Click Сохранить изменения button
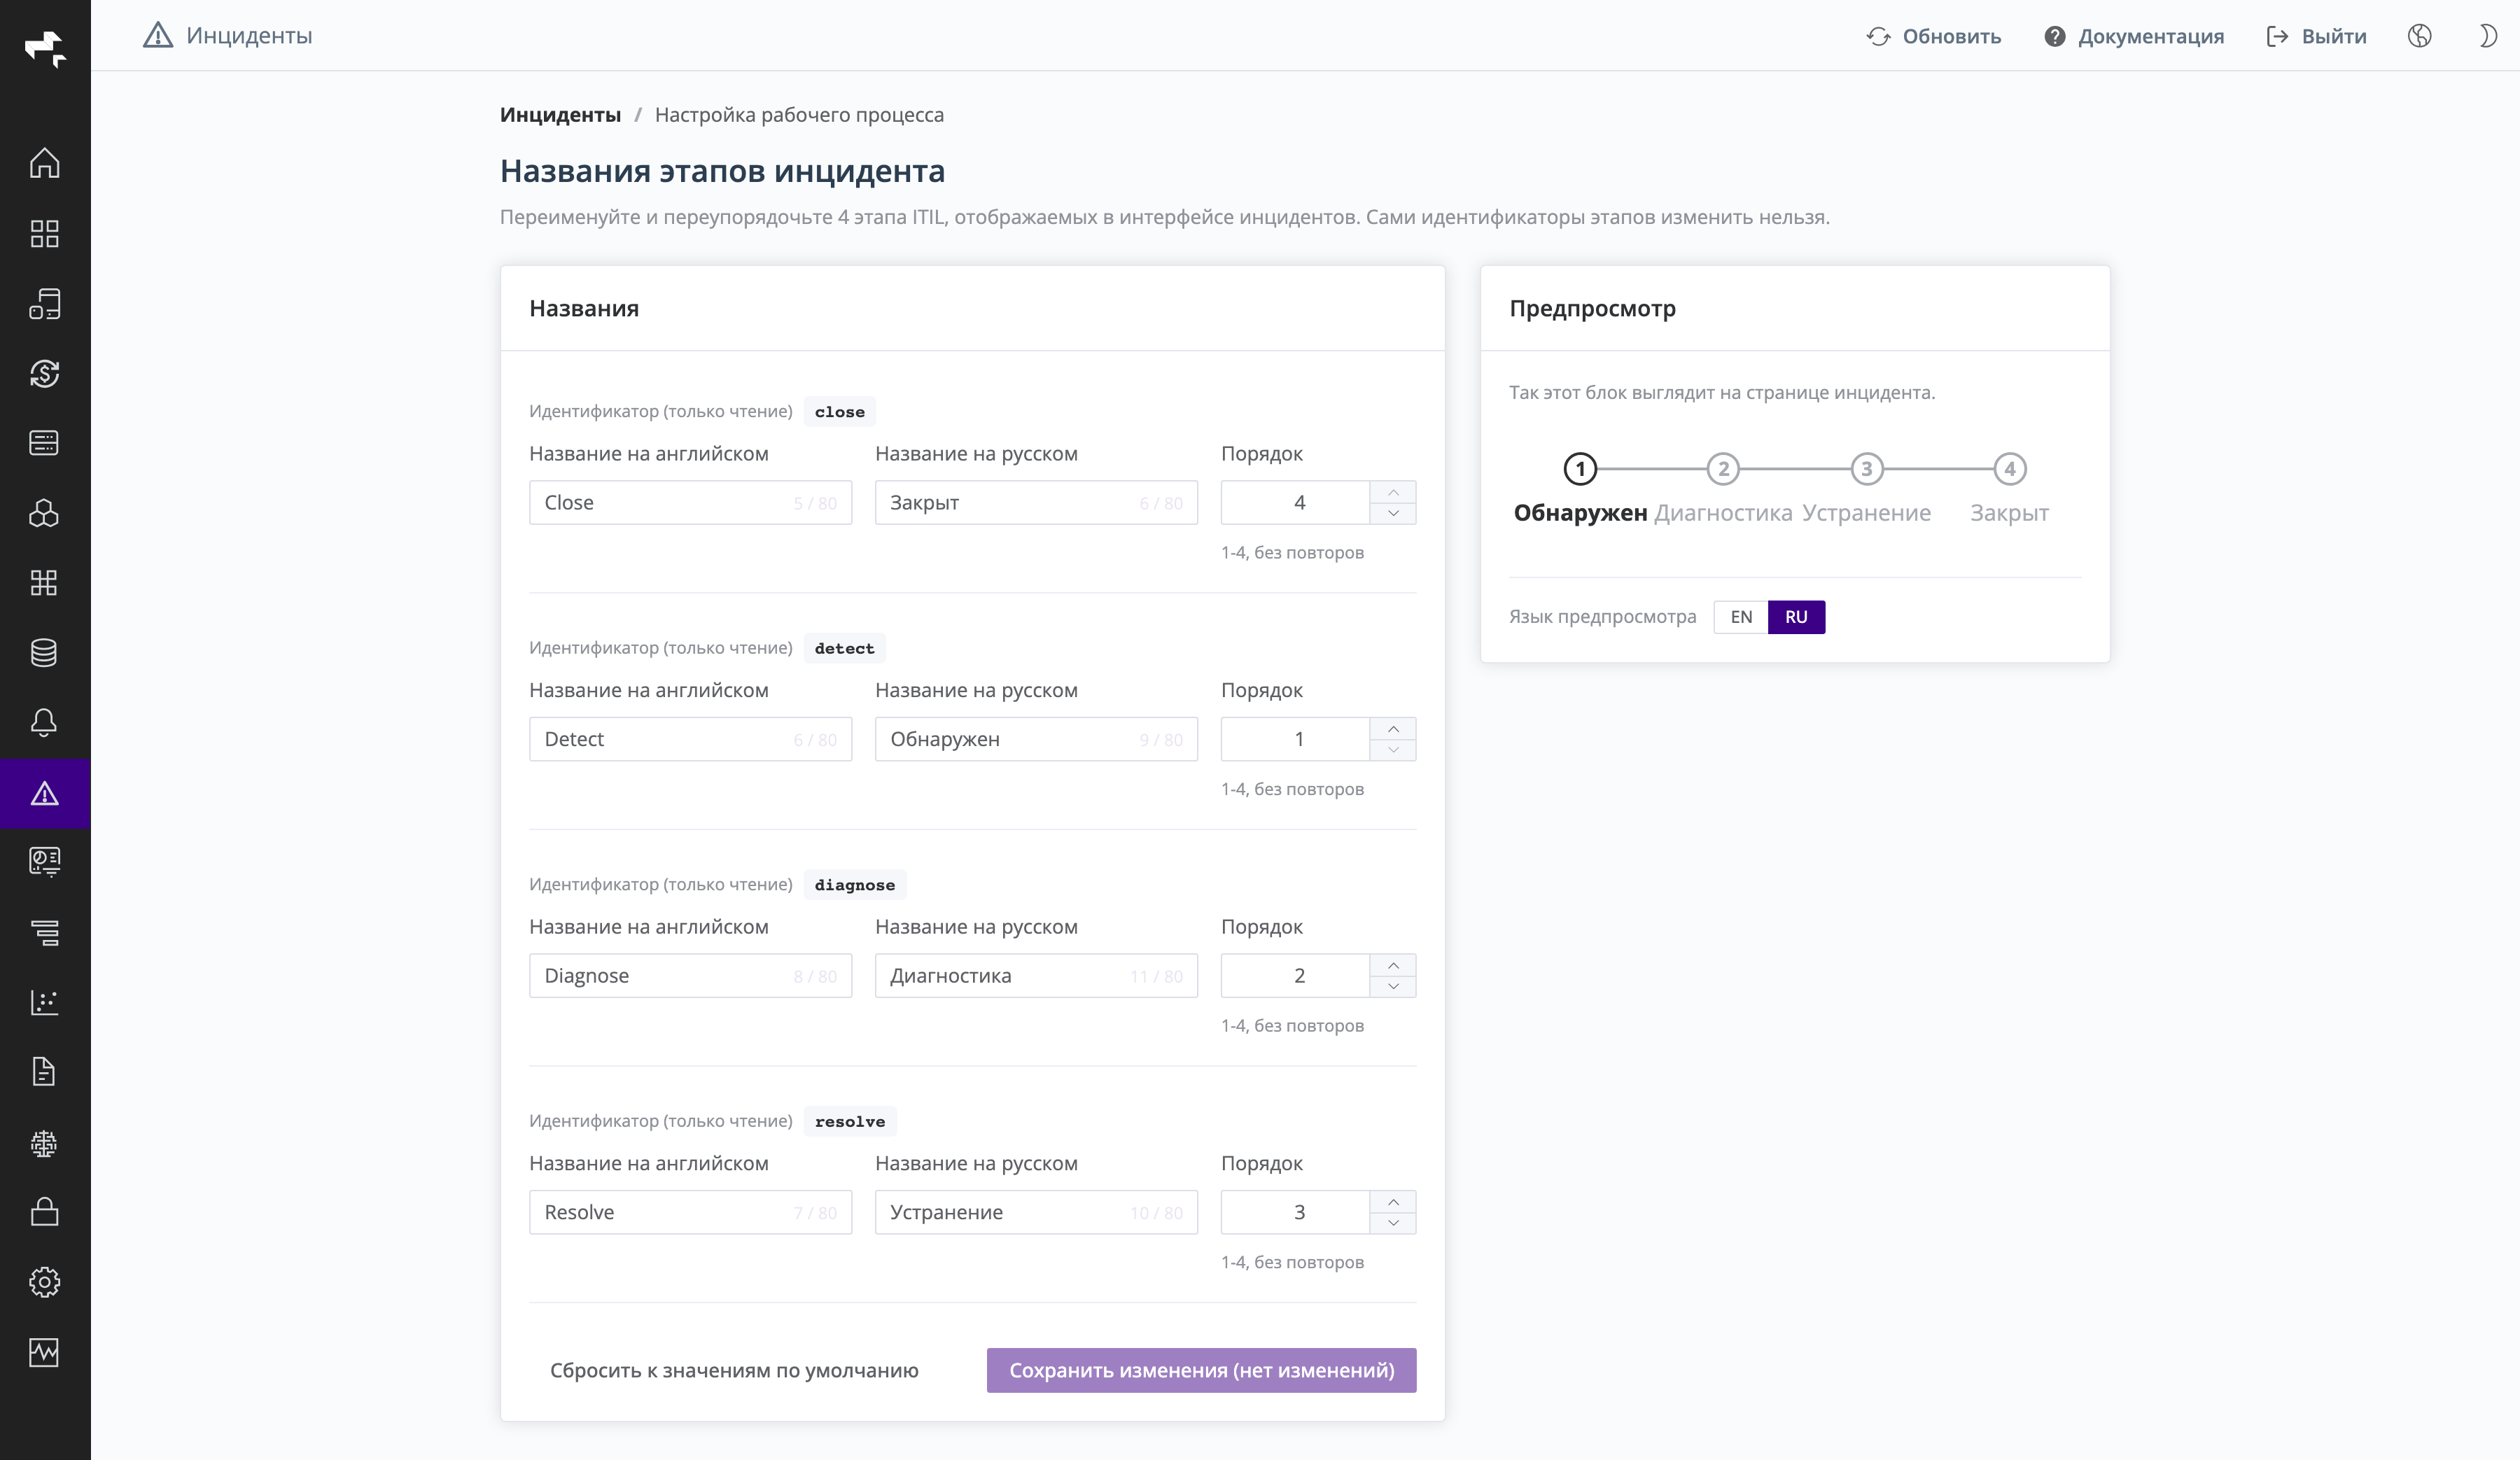 click(x=1201, y=1370)
